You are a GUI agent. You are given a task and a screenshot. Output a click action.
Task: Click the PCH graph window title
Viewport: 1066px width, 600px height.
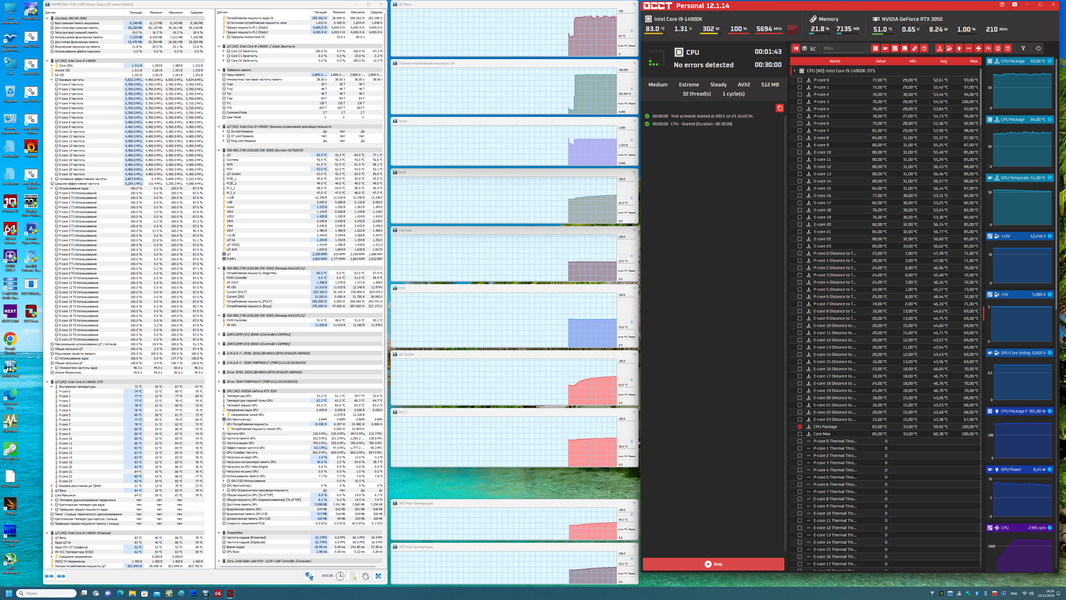click(402, 288)
